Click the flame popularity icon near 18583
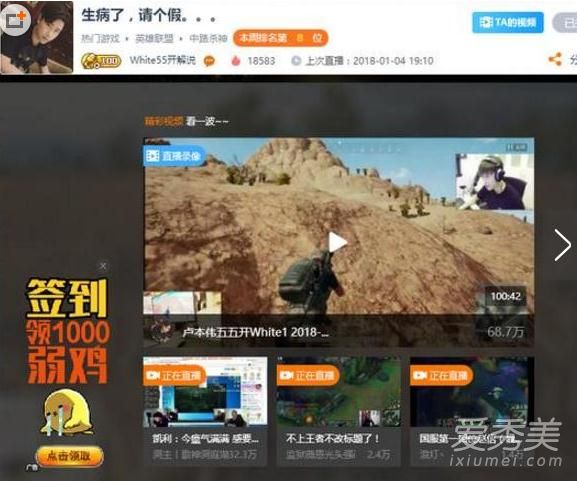 (236, 60)
